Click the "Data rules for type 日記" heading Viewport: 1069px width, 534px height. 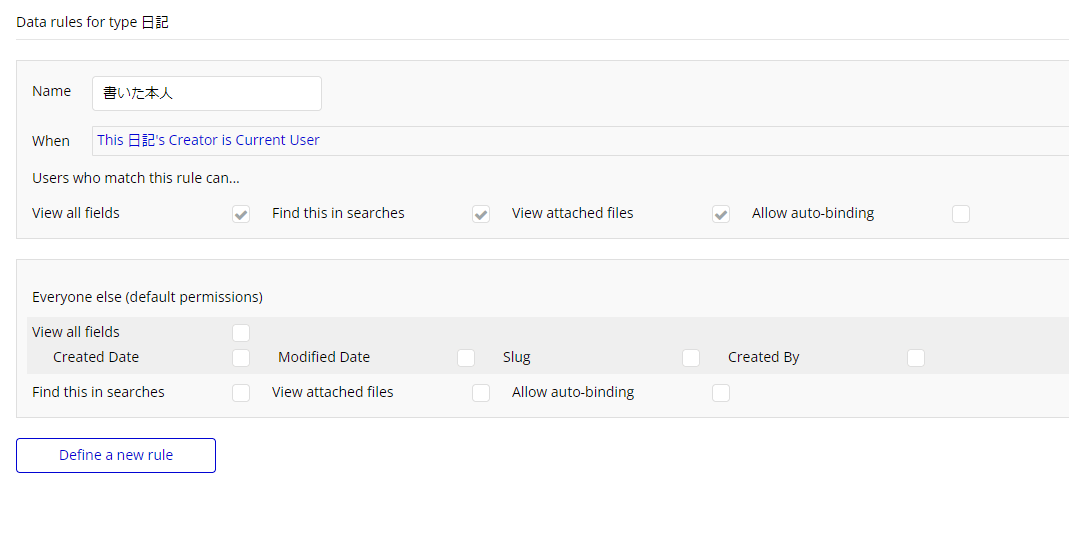[x=92, y=22]
